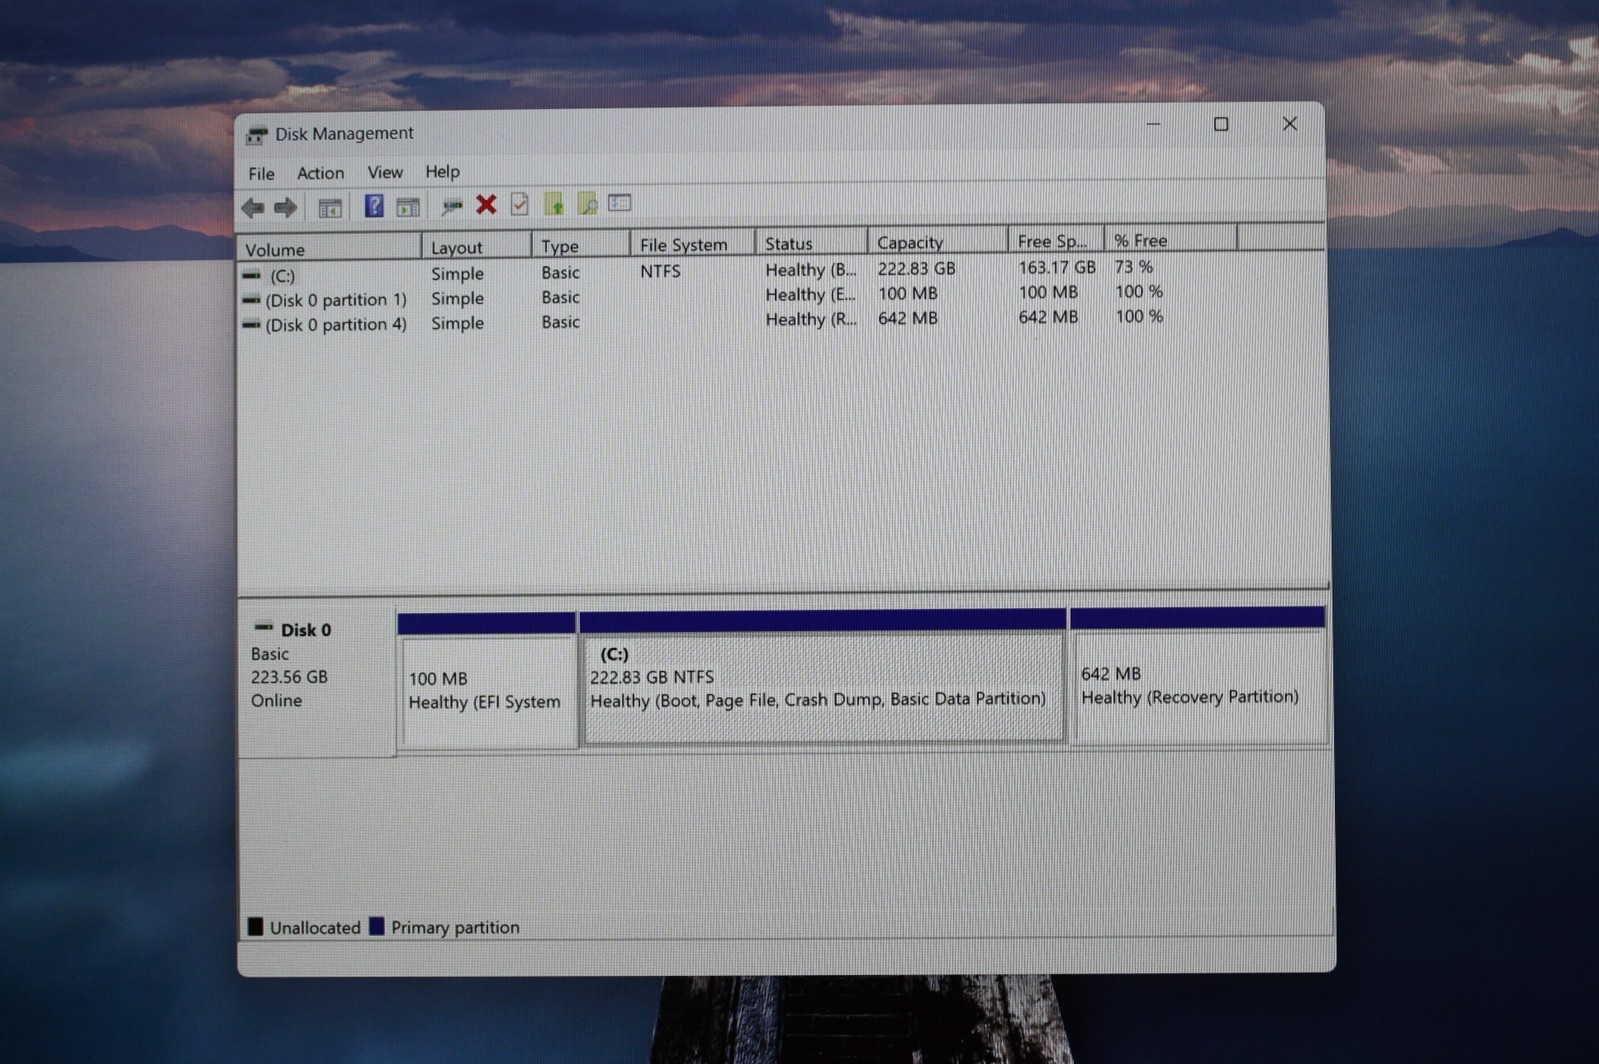Click the Healthy (R... status cell
This screenshot has width=1599, height=1064.
(810, 319)
